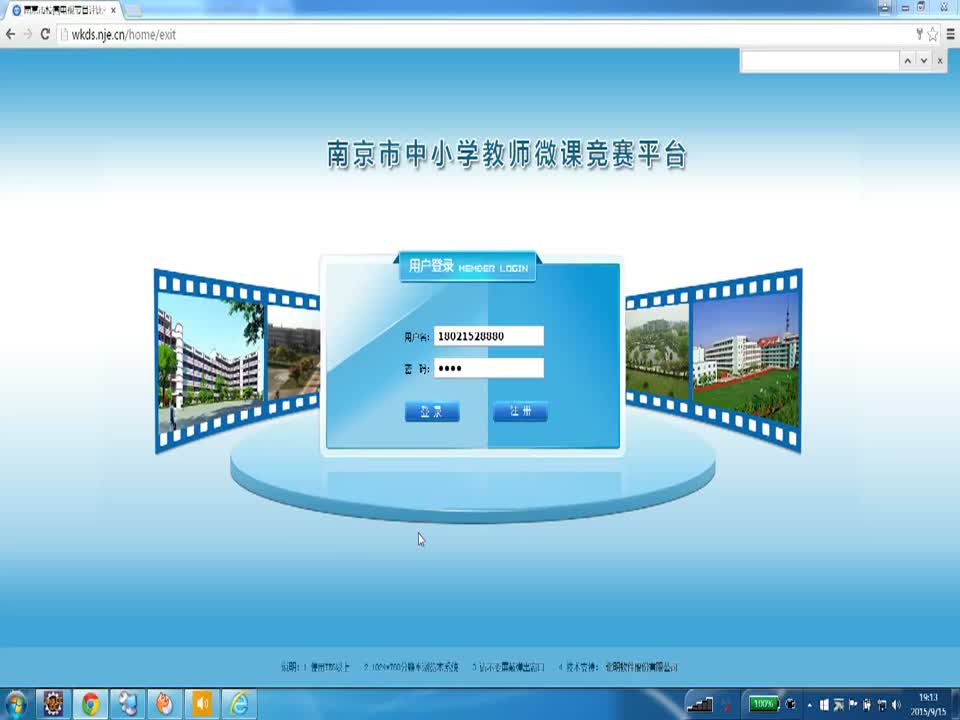Viewport: 960px width, 720px height.
Task: Go back using the browser back arrow
Action: (x=11, y=34)
